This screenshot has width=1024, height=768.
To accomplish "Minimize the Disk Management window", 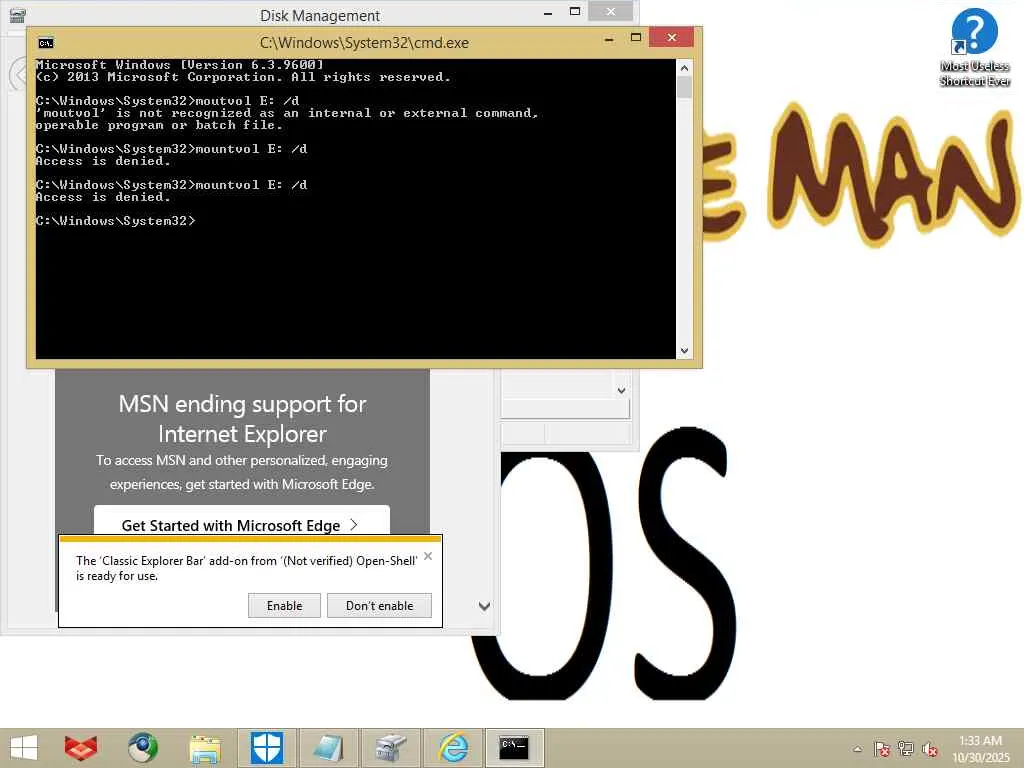I will coord(548,12).
